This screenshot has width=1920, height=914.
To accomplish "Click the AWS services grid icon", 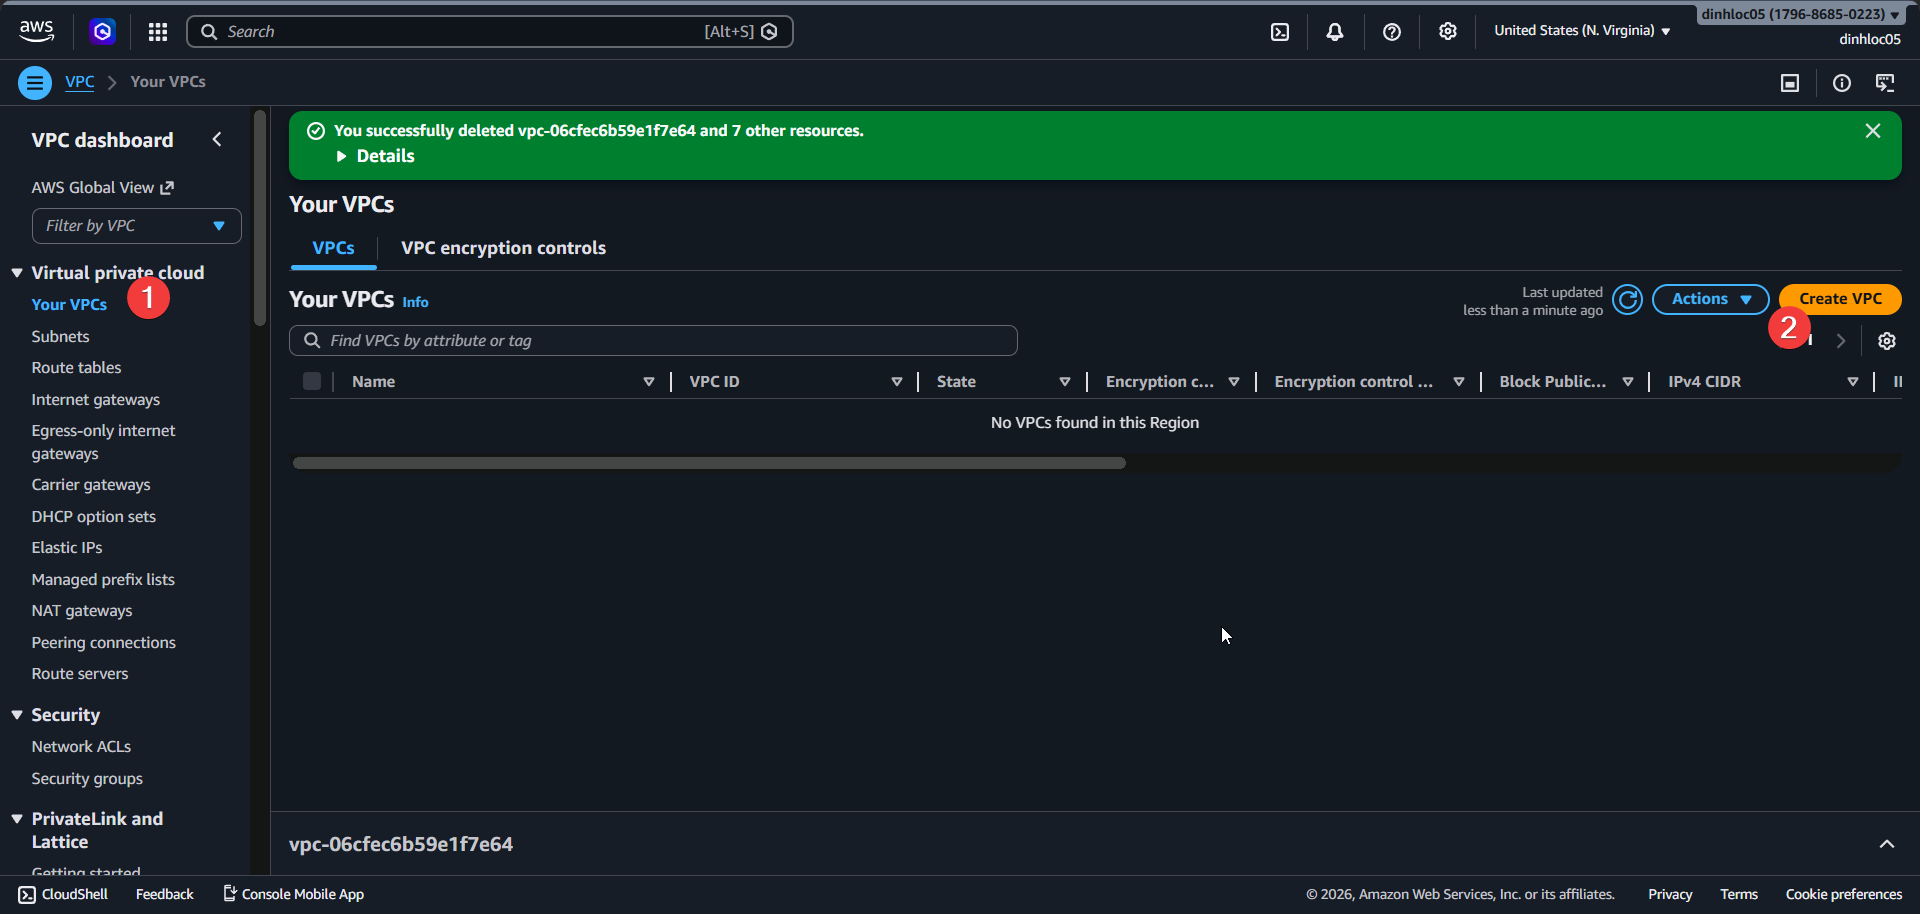I will 157,31.
